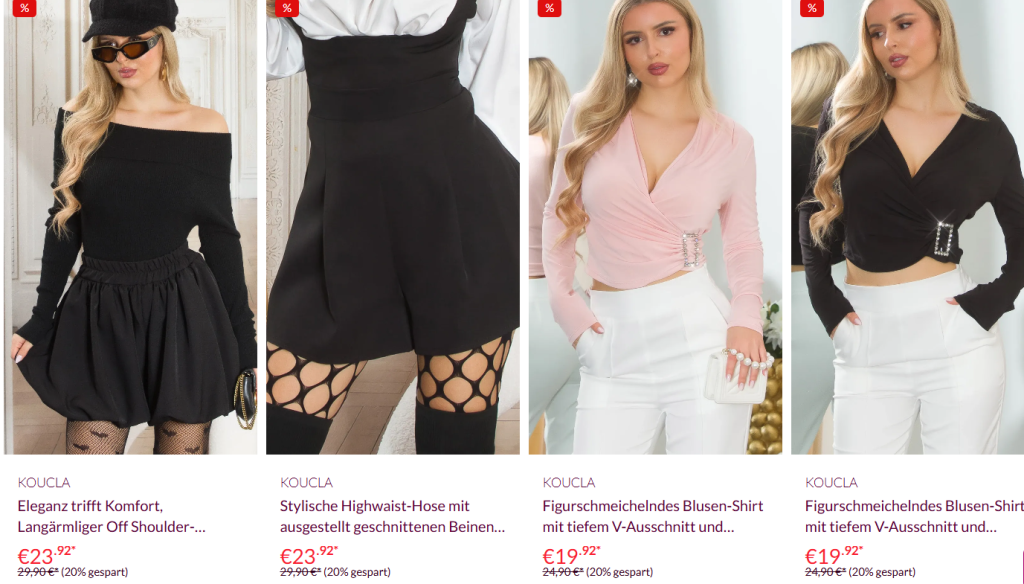Screen dimensions: 1024x584
Task: Open the highwaist shorts product image
Action: (x=393, y=227)
